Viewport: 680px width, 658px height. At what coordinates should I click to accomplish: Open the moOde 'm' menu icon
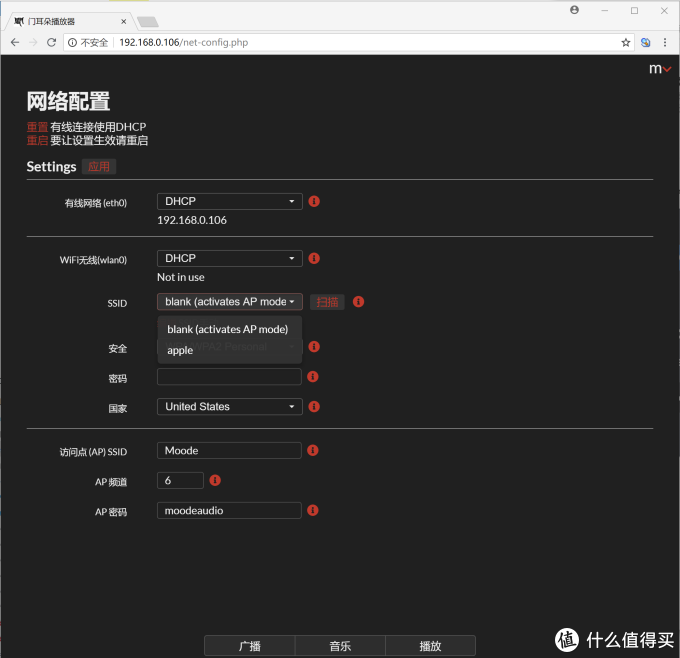[x=660, y=69]
